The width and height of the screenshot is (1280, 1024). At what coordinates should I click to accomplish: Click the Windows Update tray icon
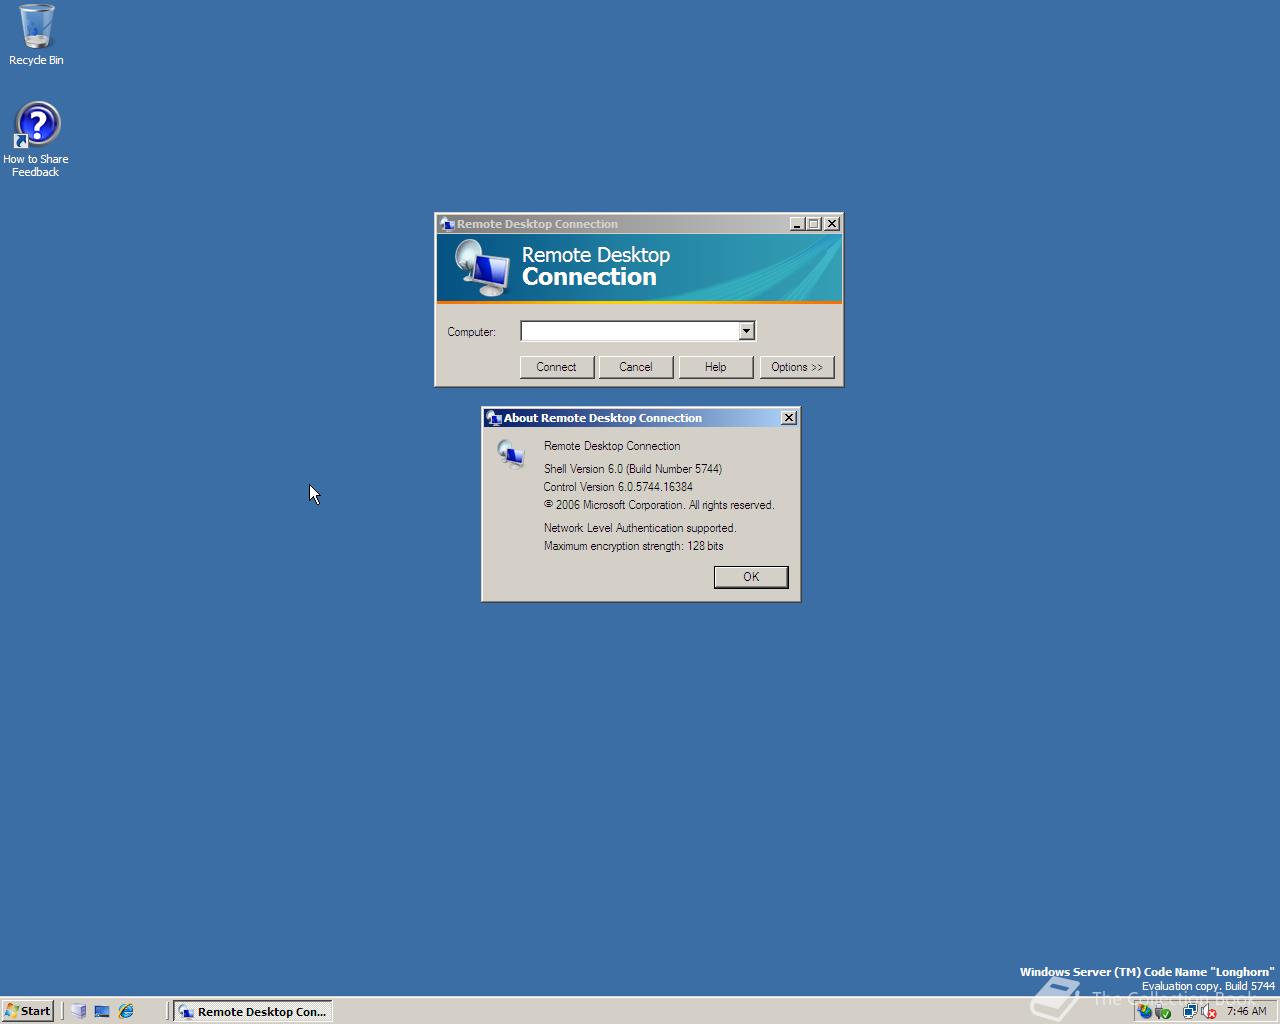1144,1011
